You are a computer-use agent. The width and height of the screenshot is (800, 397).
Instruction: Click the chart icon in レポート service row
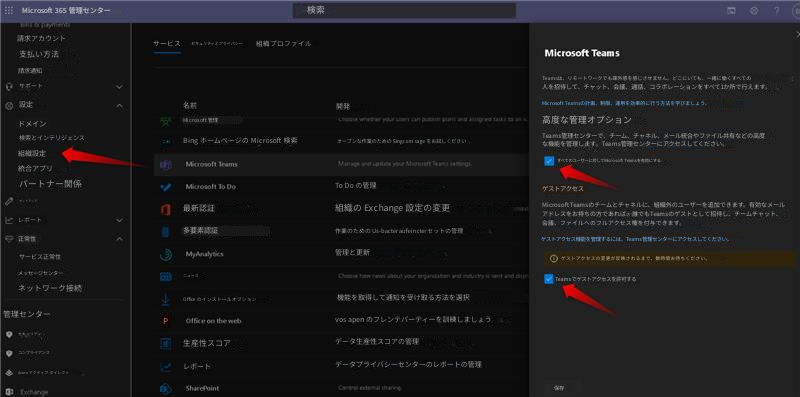pos(165,366)
